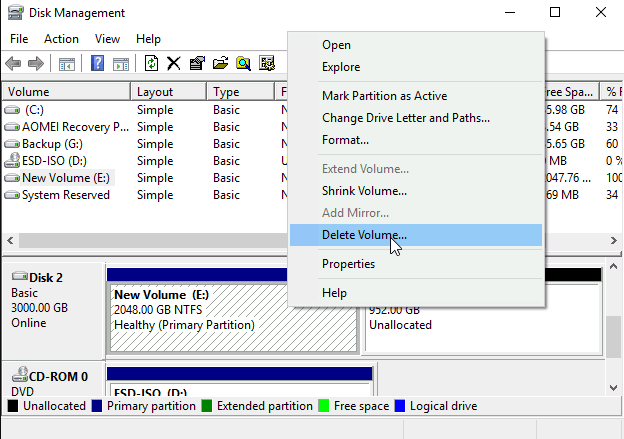Open the Action menu

[61, 39]
